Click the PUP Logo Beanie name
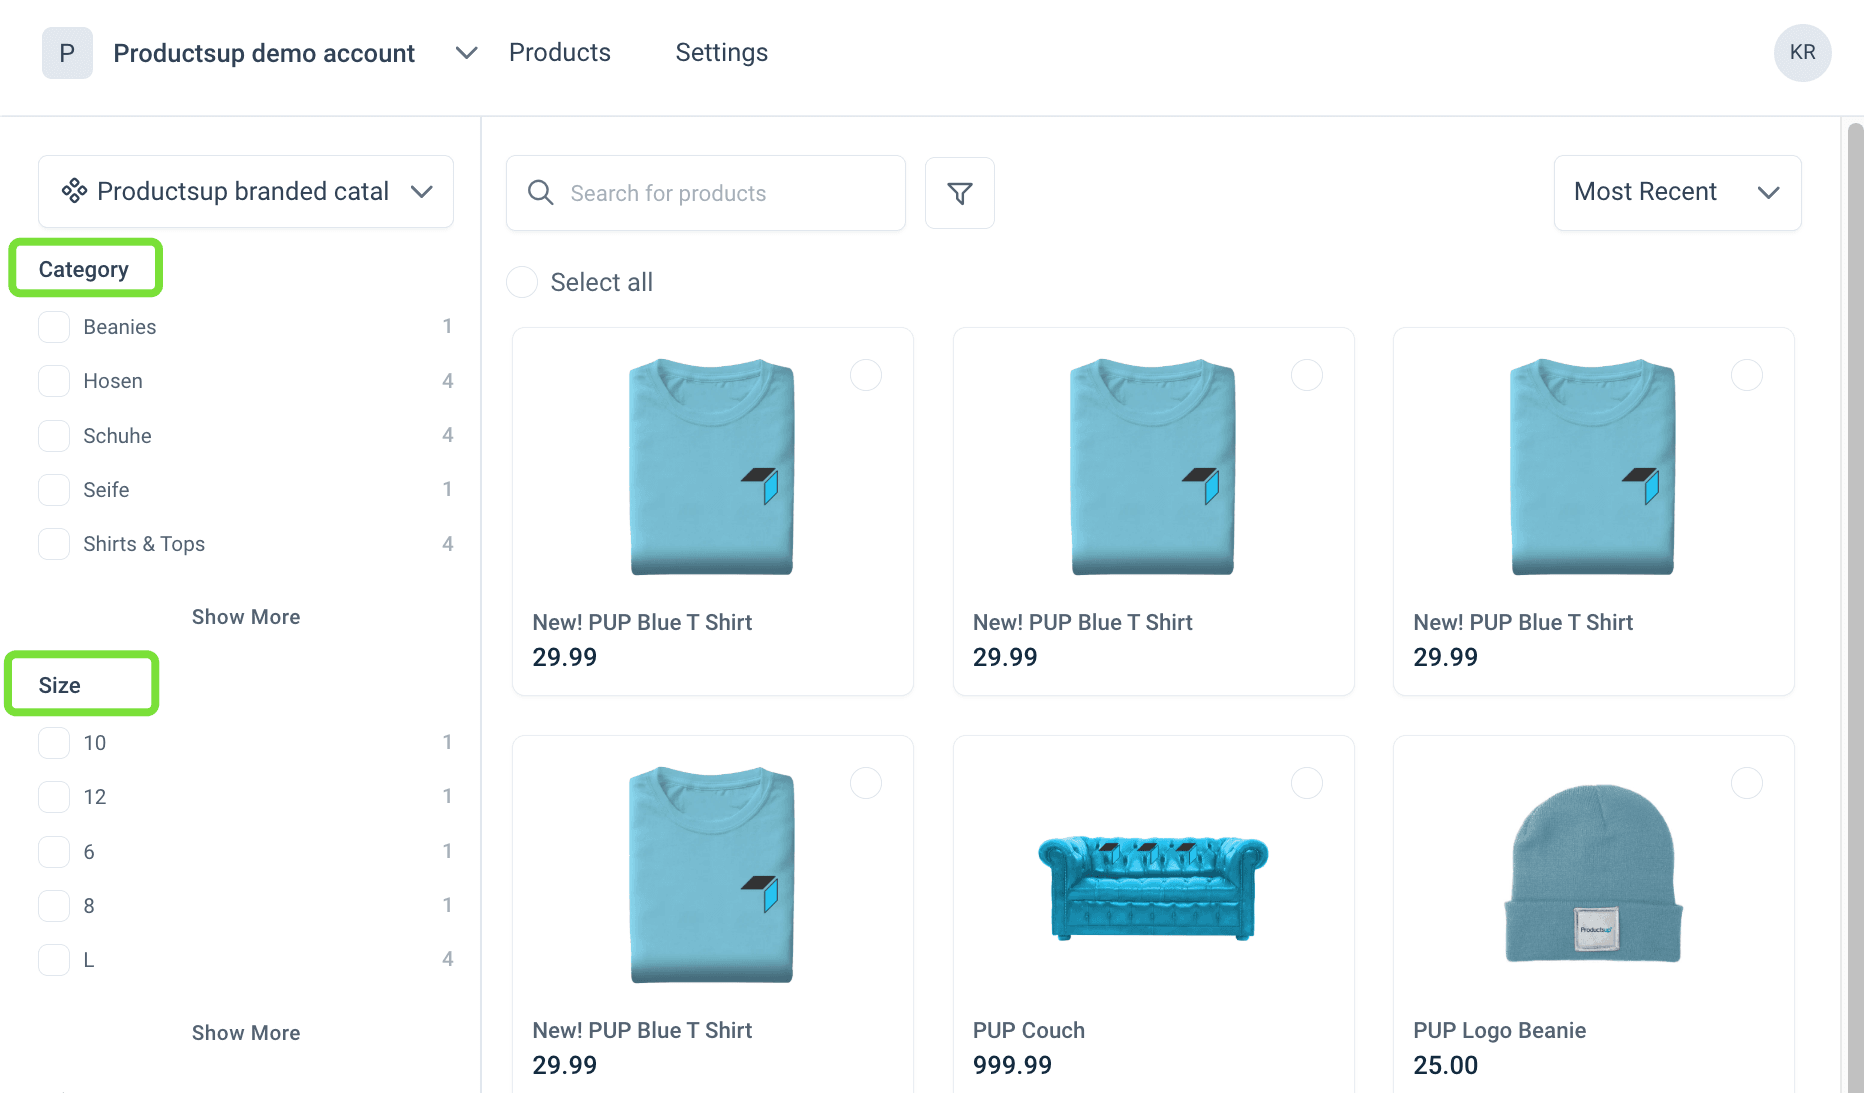Viewport: 1864px width, 1093px height. [1499, 1030]
